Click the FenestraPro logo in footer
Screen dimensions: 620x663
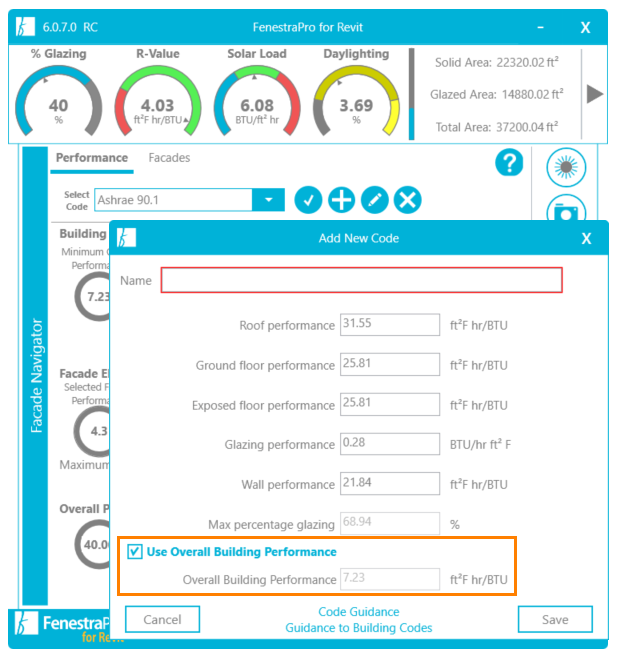27,623
